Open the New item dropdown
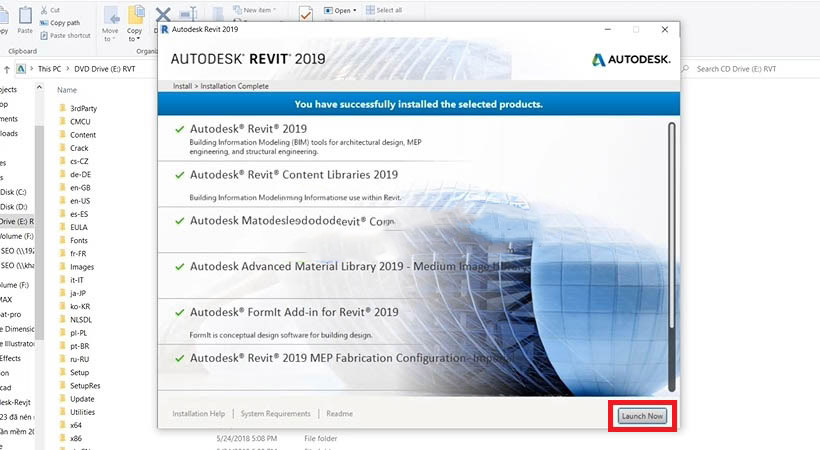Image resolution: width=820 pixels, height=450 pixels. click(254, 10)
